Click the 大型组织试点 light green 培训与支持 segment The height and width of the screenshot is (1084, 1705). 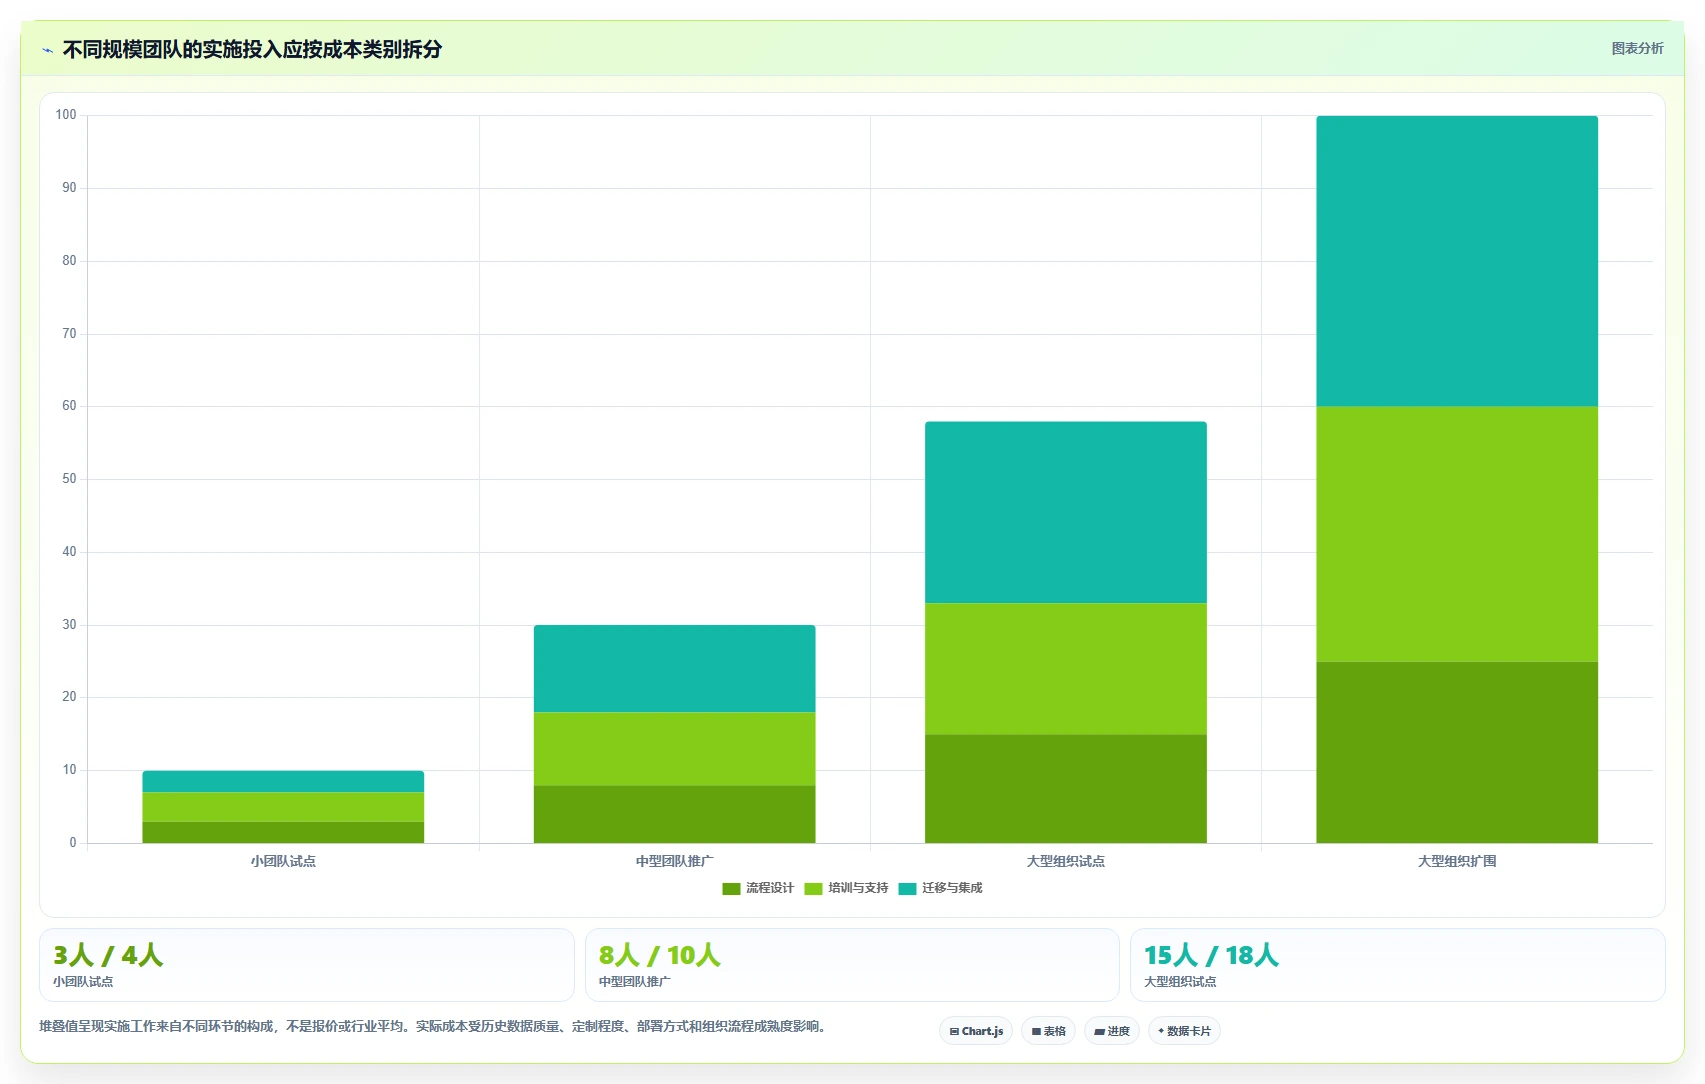[1066, 669]
